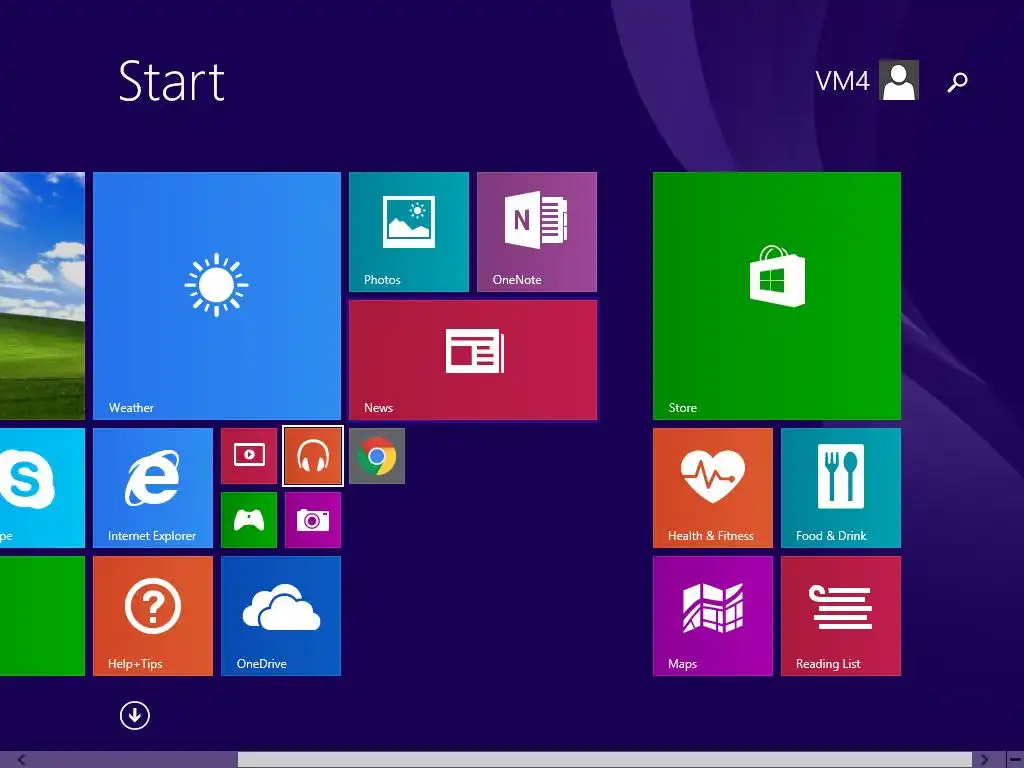Open the News tile
Screen dimensions: 1024x768
pos(473,360)
